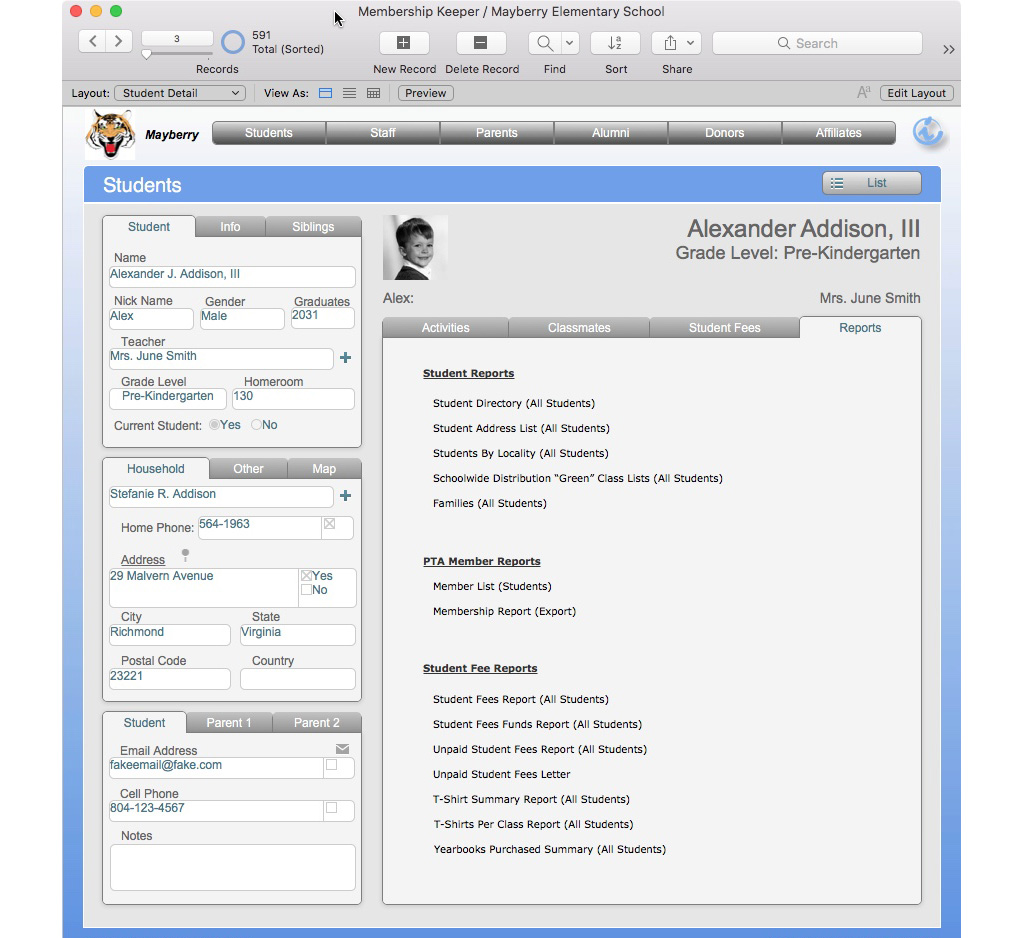This screenshot has width=1023, height=938.
Task: Open T-Shirt Summary Report link
Action: click(531, 799)
